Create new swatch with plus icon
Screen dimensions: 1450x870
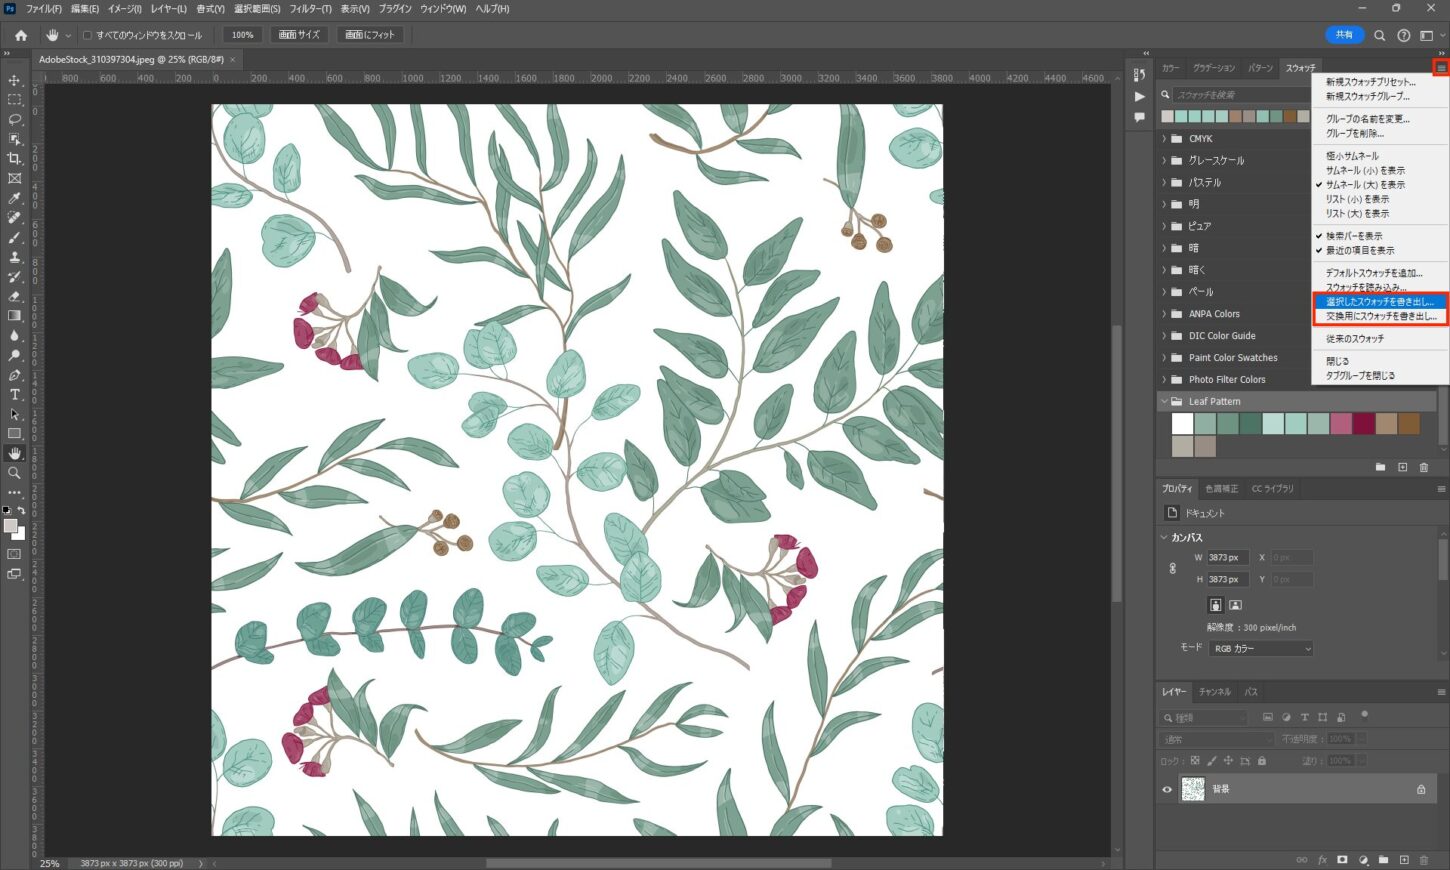click(1402, 467)
